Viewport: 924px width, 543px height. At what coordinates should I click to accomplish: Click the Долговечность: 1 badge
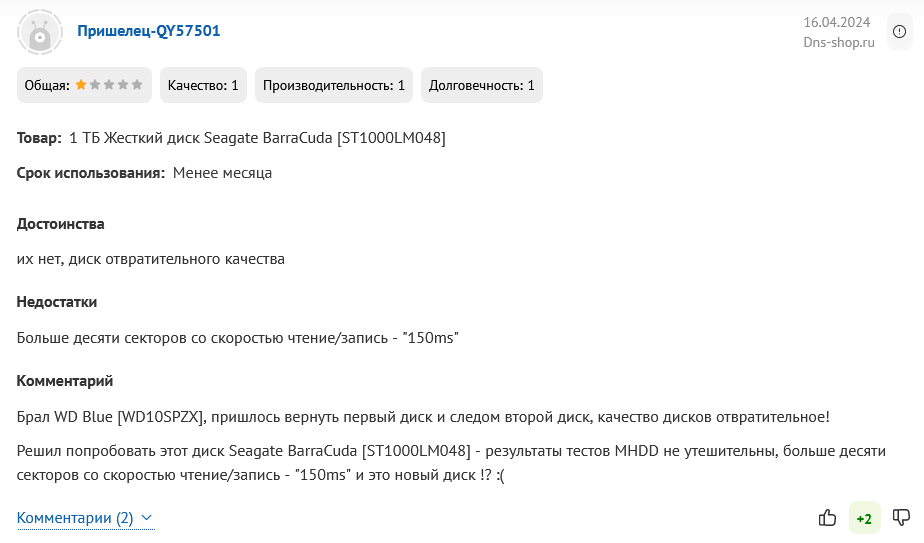click(481, 85)
